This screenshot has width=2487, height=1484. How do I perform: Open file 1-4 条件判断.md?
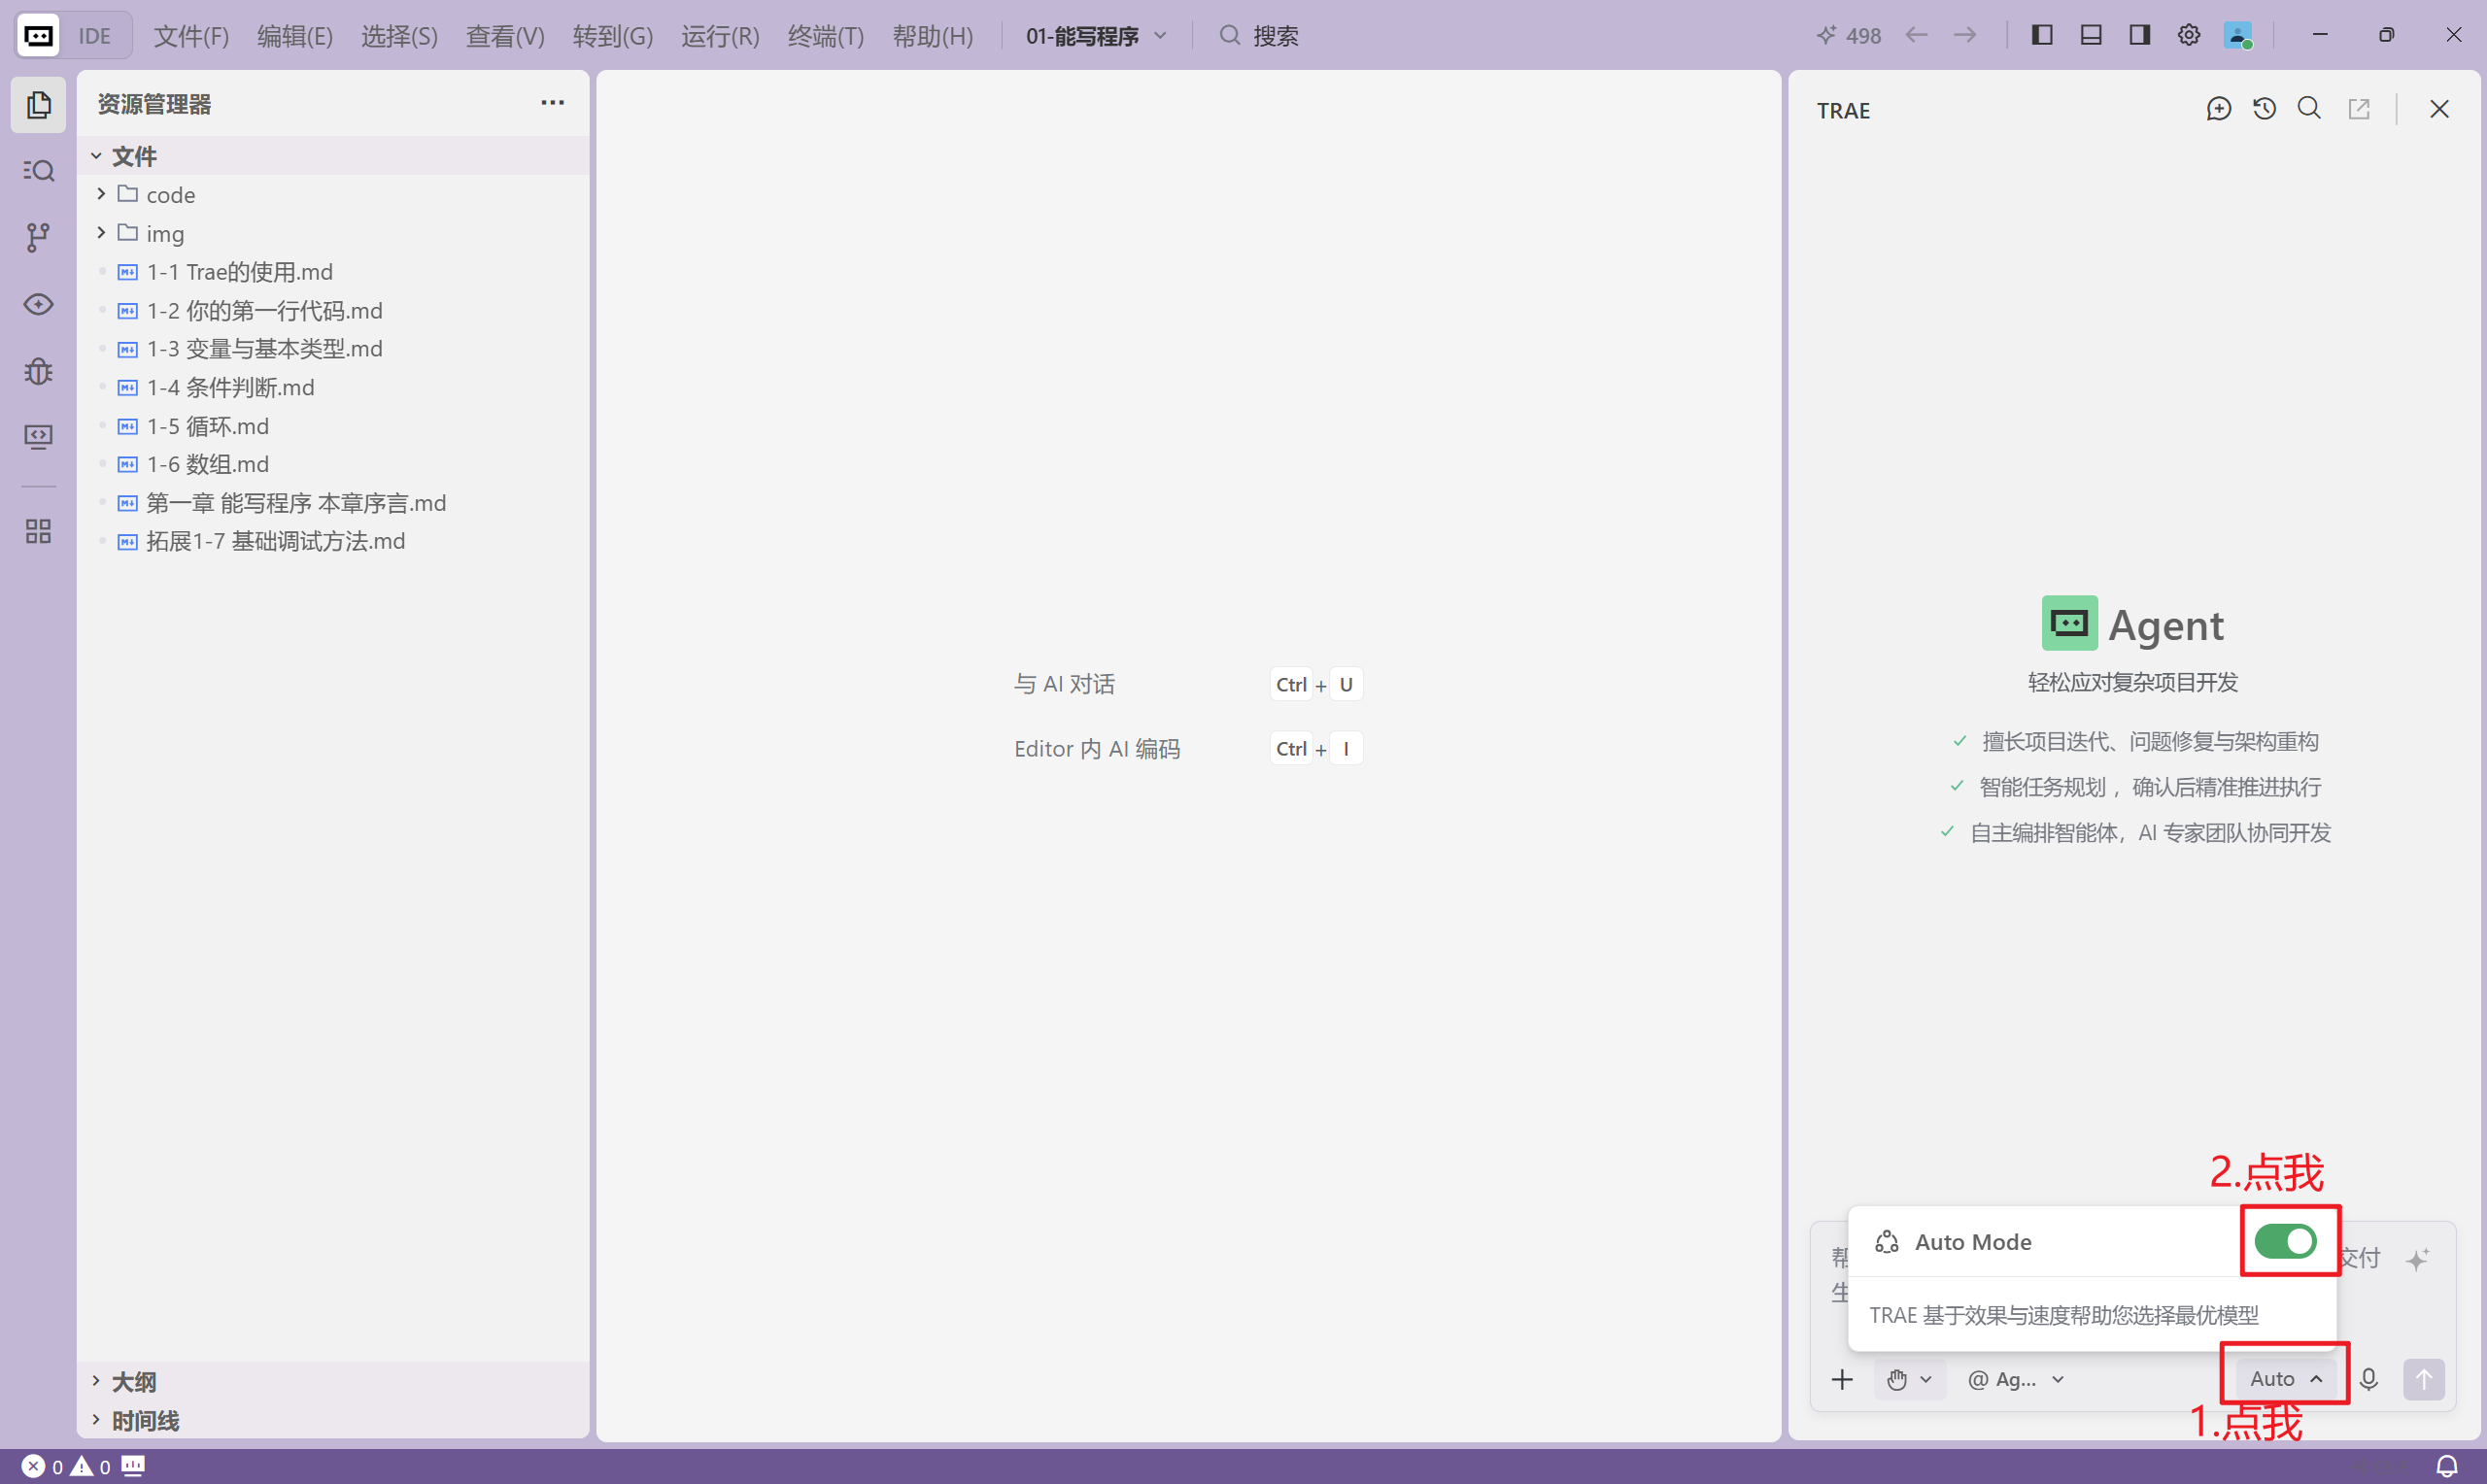pos(333,387)
